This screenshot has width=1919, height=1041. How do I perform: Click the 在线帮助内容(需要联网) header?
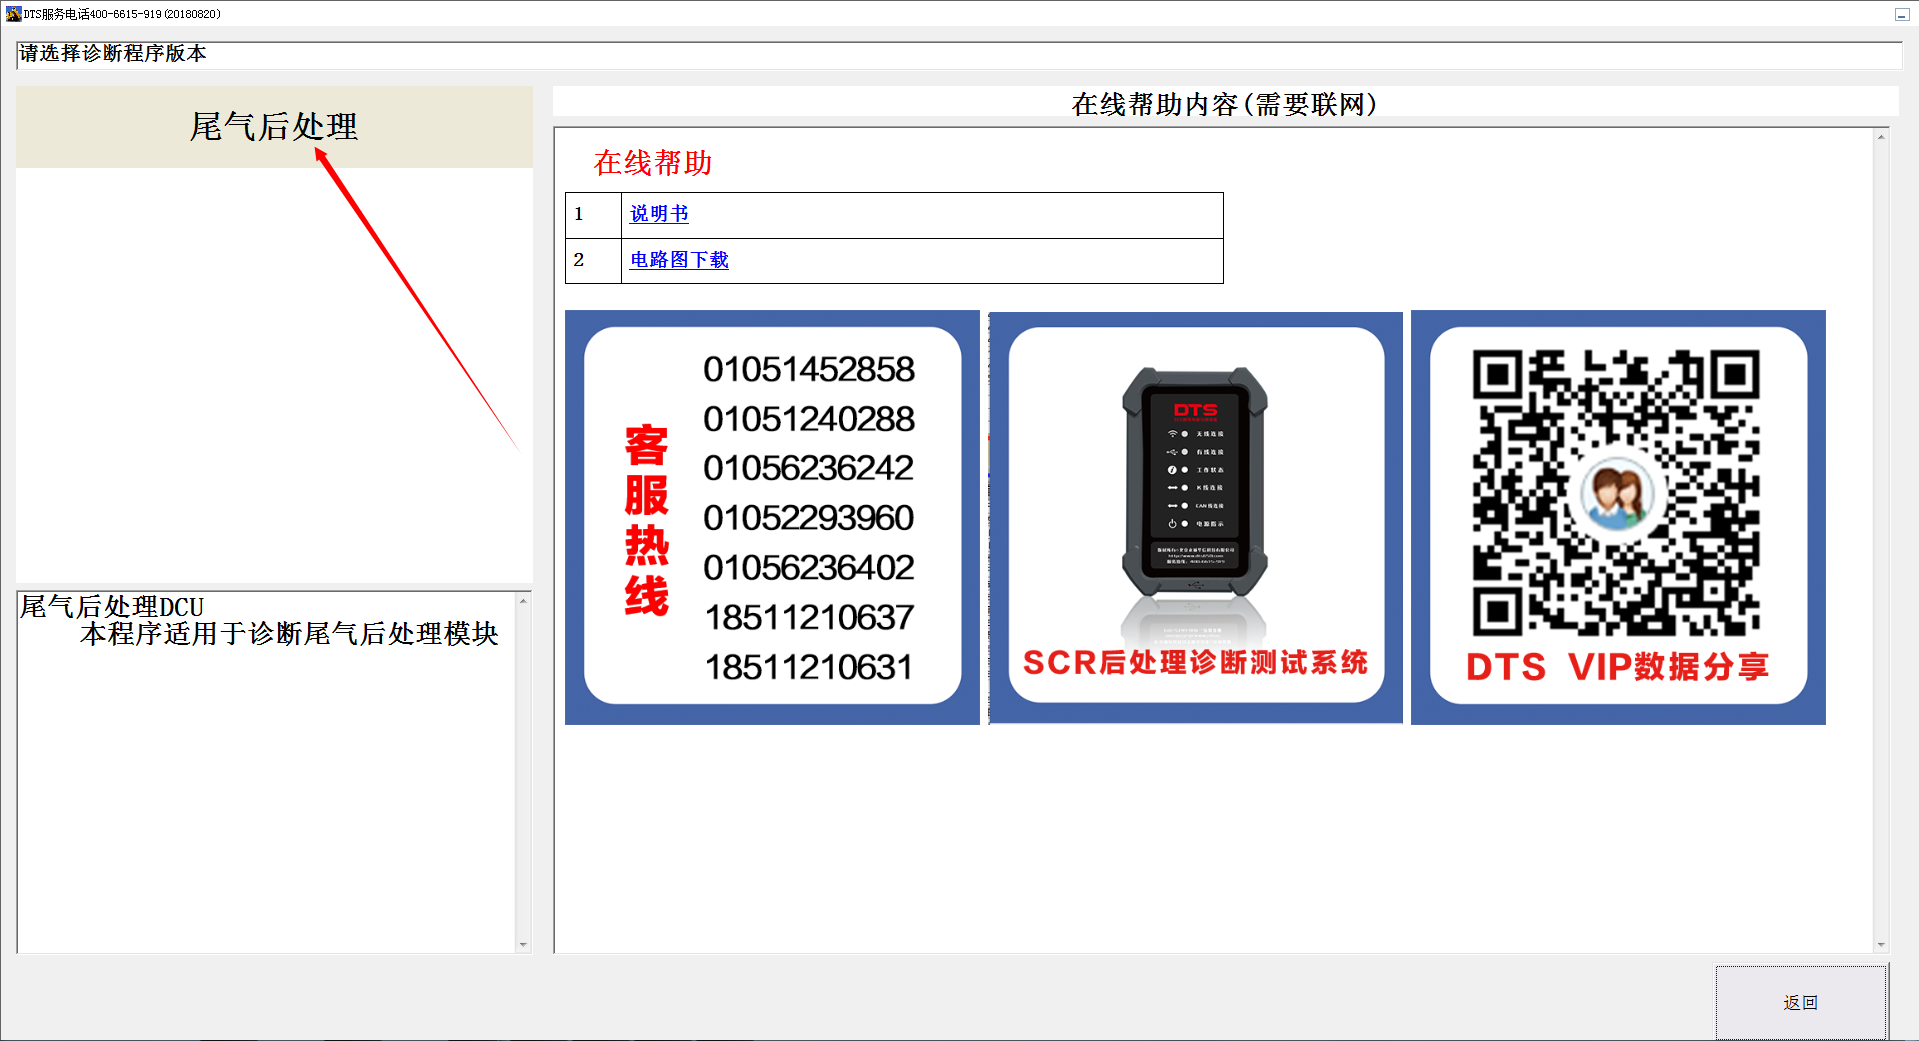point(1224,104)
